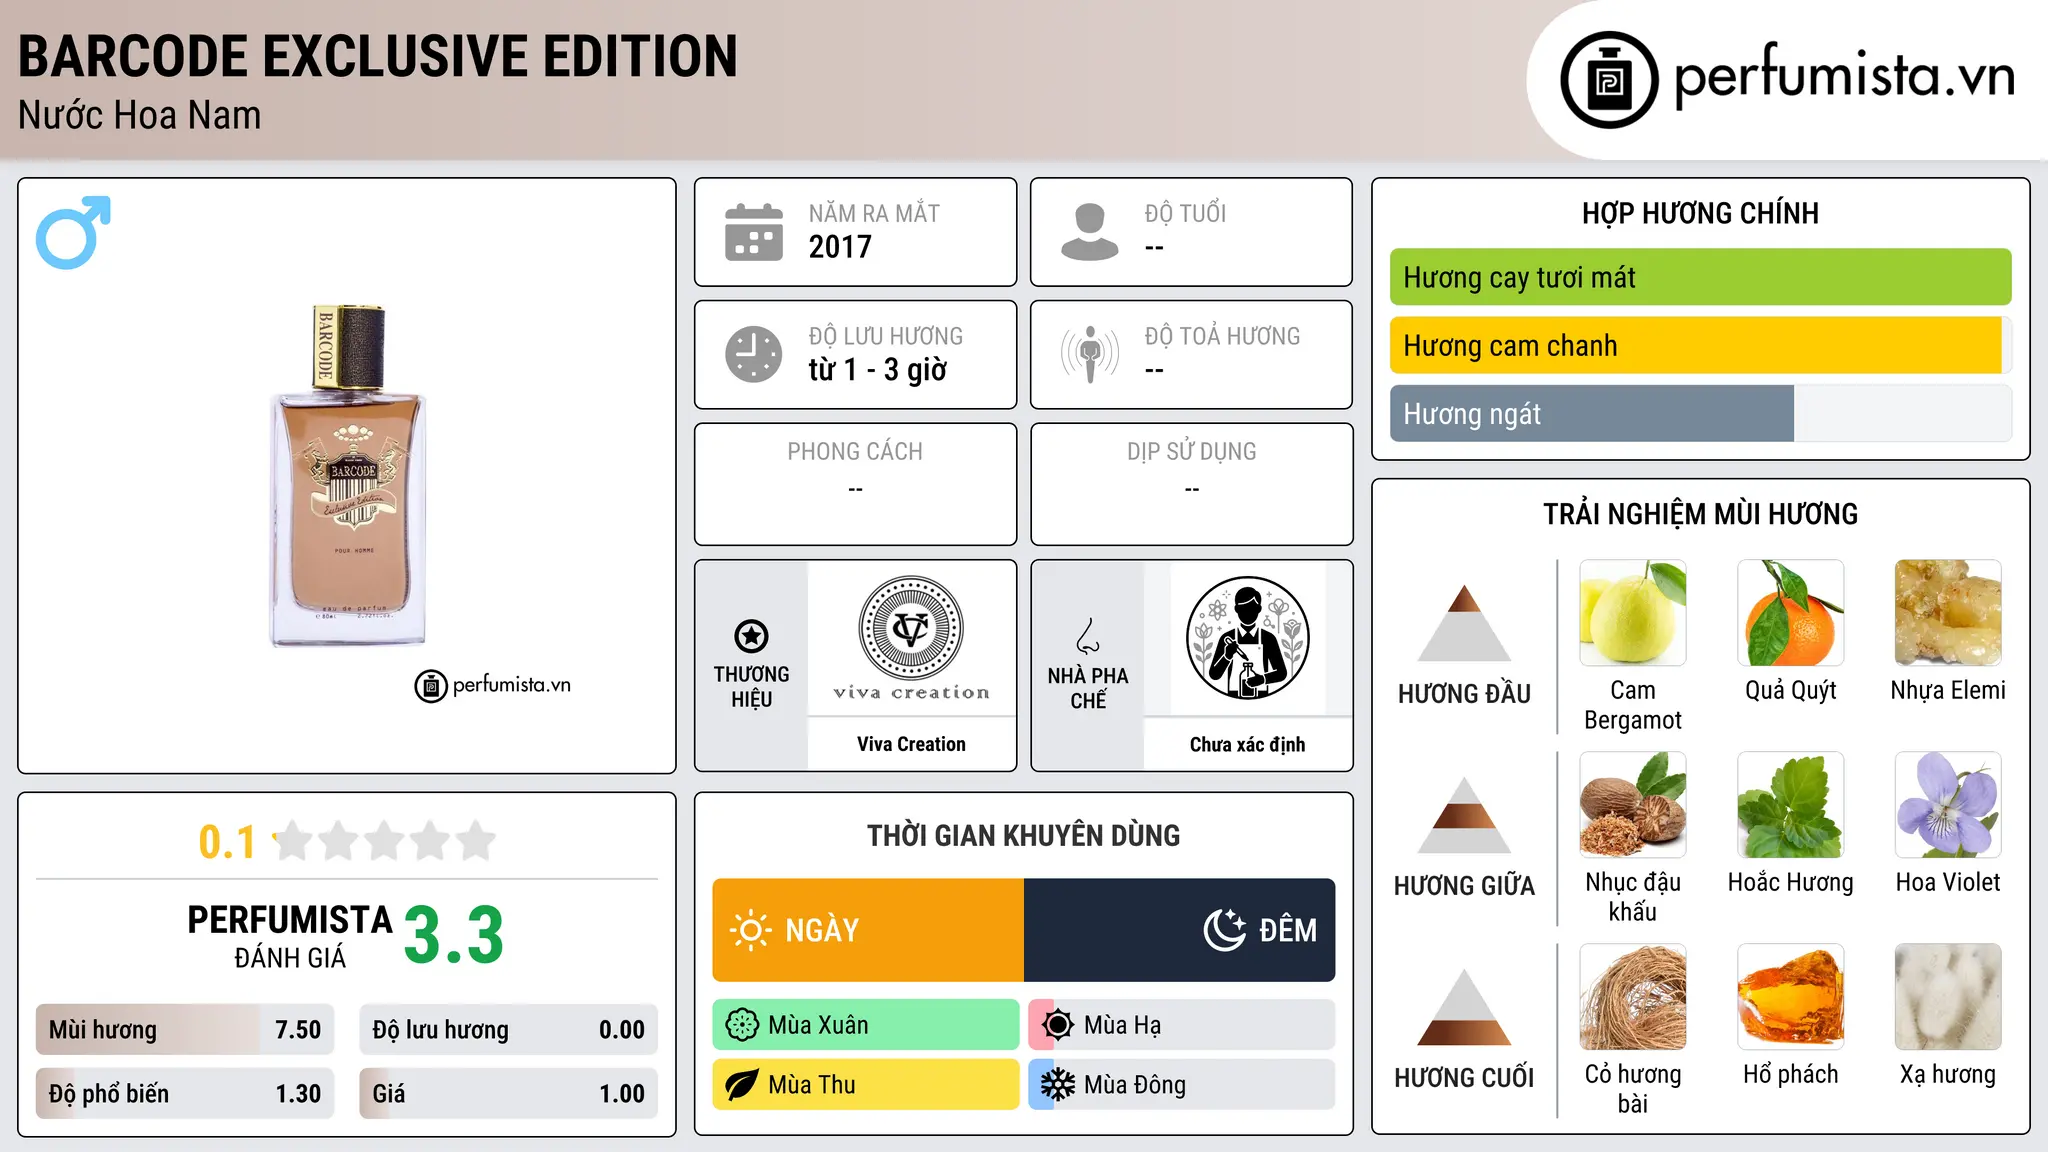The image size is (2048, 1152).
Task: Click the BARCODE EXCLUSIVE EDITION title
Action: tap(378, 56)
